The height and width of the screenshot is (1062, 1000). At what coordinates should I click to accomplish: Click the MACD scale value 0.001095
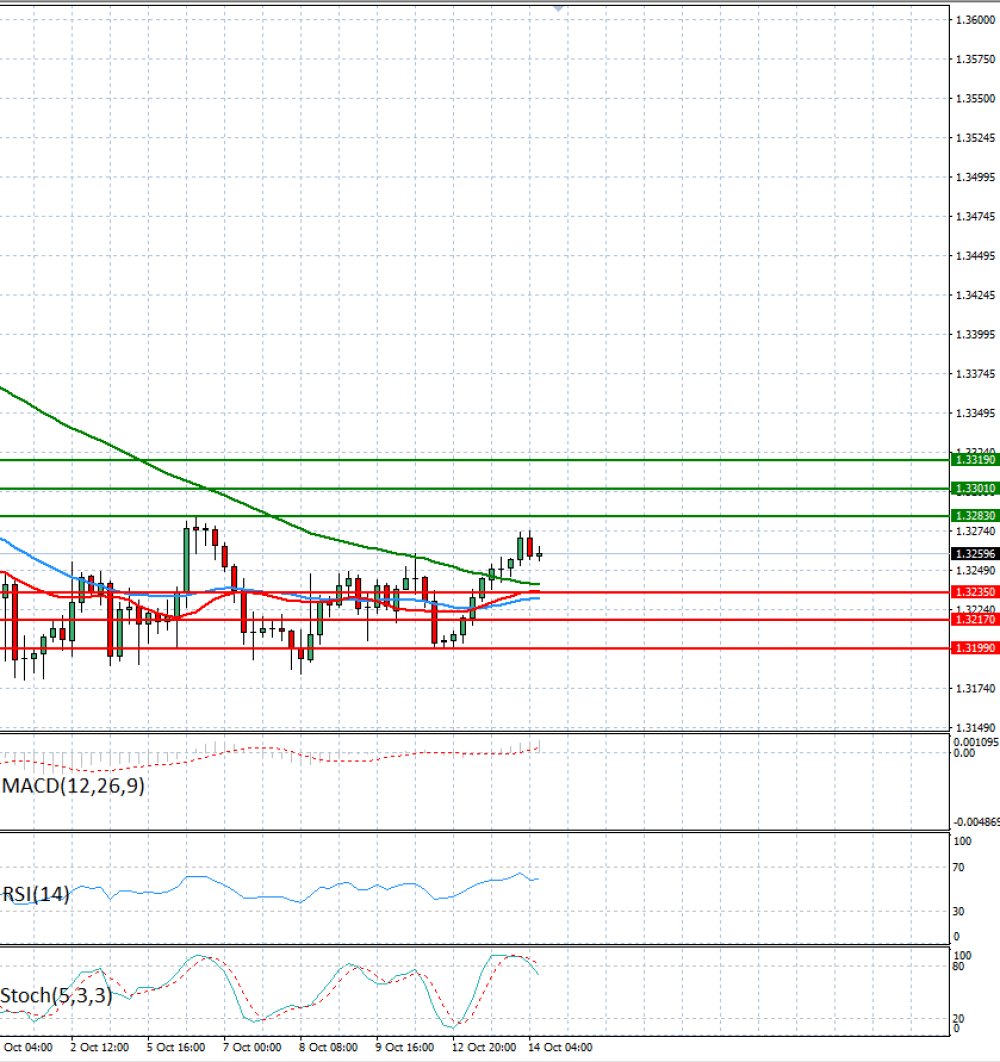pyautogui.click(x=976, y=742)
